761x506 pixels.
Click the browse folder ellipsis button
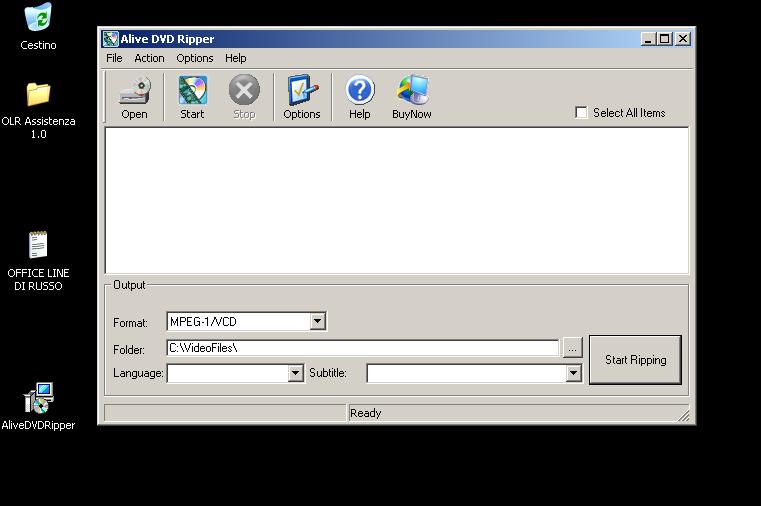(571, 348)
